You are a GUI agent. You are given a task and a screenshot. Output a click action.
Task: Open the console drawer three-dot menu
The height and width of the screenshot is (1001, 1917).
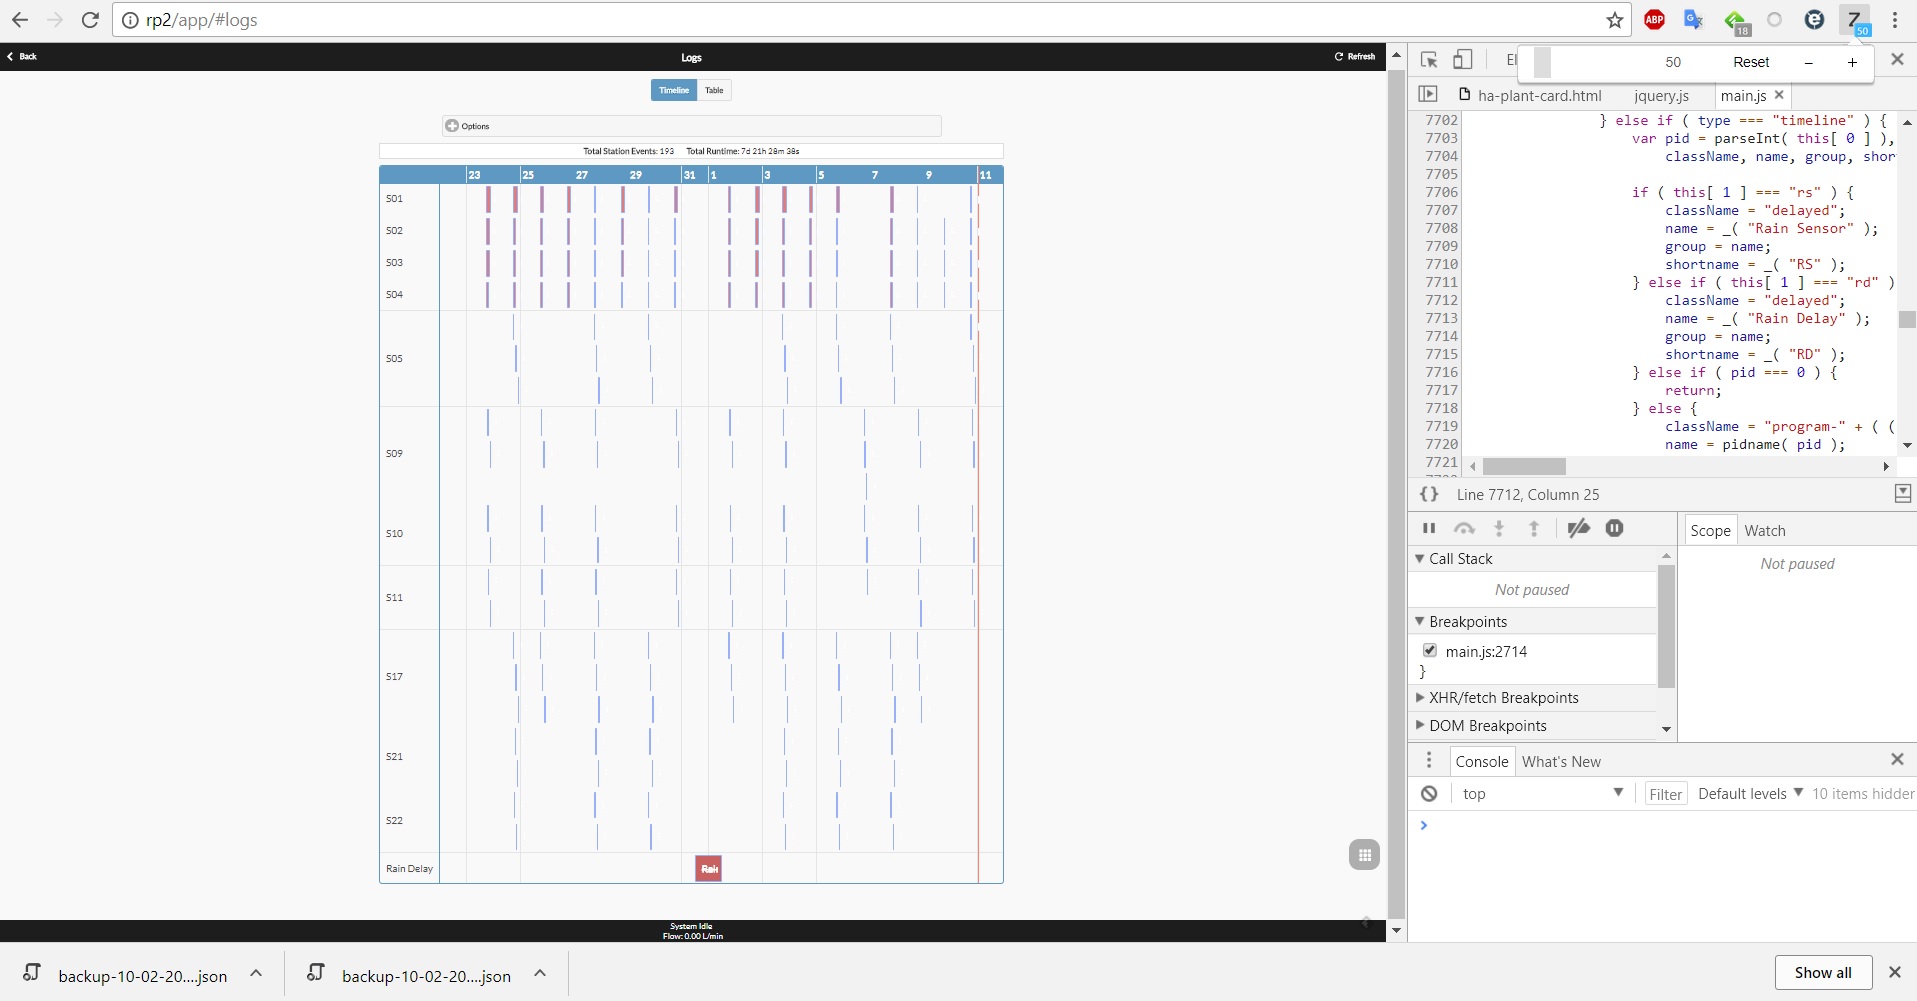tap(1429, 761)
